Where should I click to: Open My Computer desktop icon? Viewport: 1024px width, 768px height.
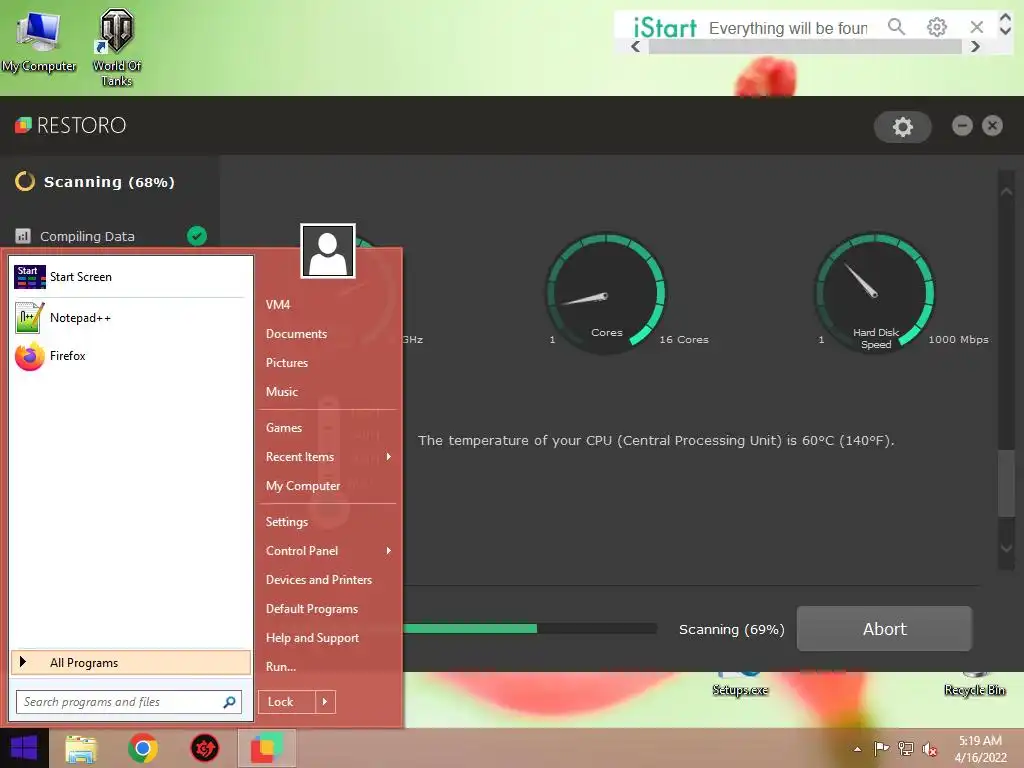39,40
